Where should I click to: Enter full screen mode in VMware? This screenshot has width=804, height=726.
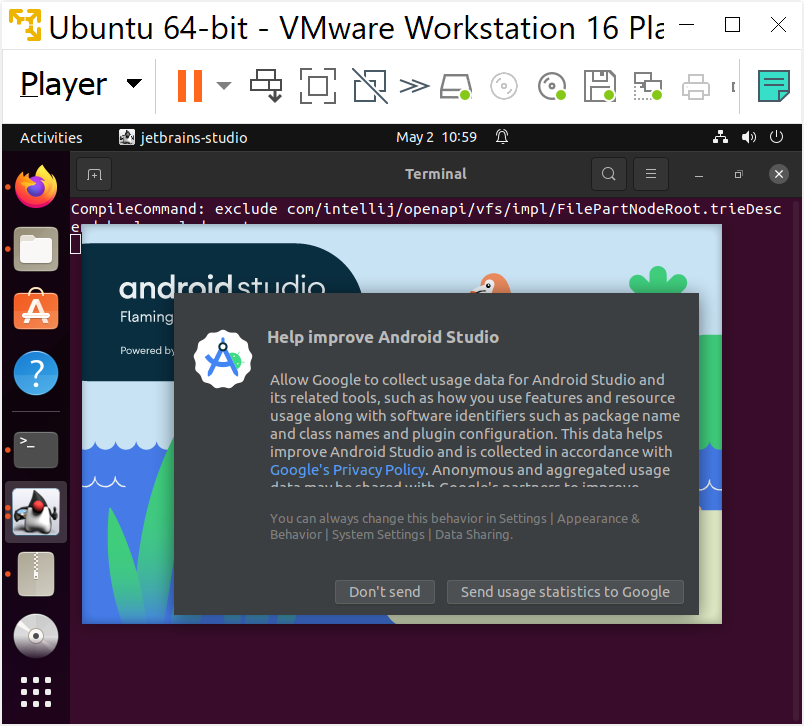pyautogui.click(x=318, y=86)
